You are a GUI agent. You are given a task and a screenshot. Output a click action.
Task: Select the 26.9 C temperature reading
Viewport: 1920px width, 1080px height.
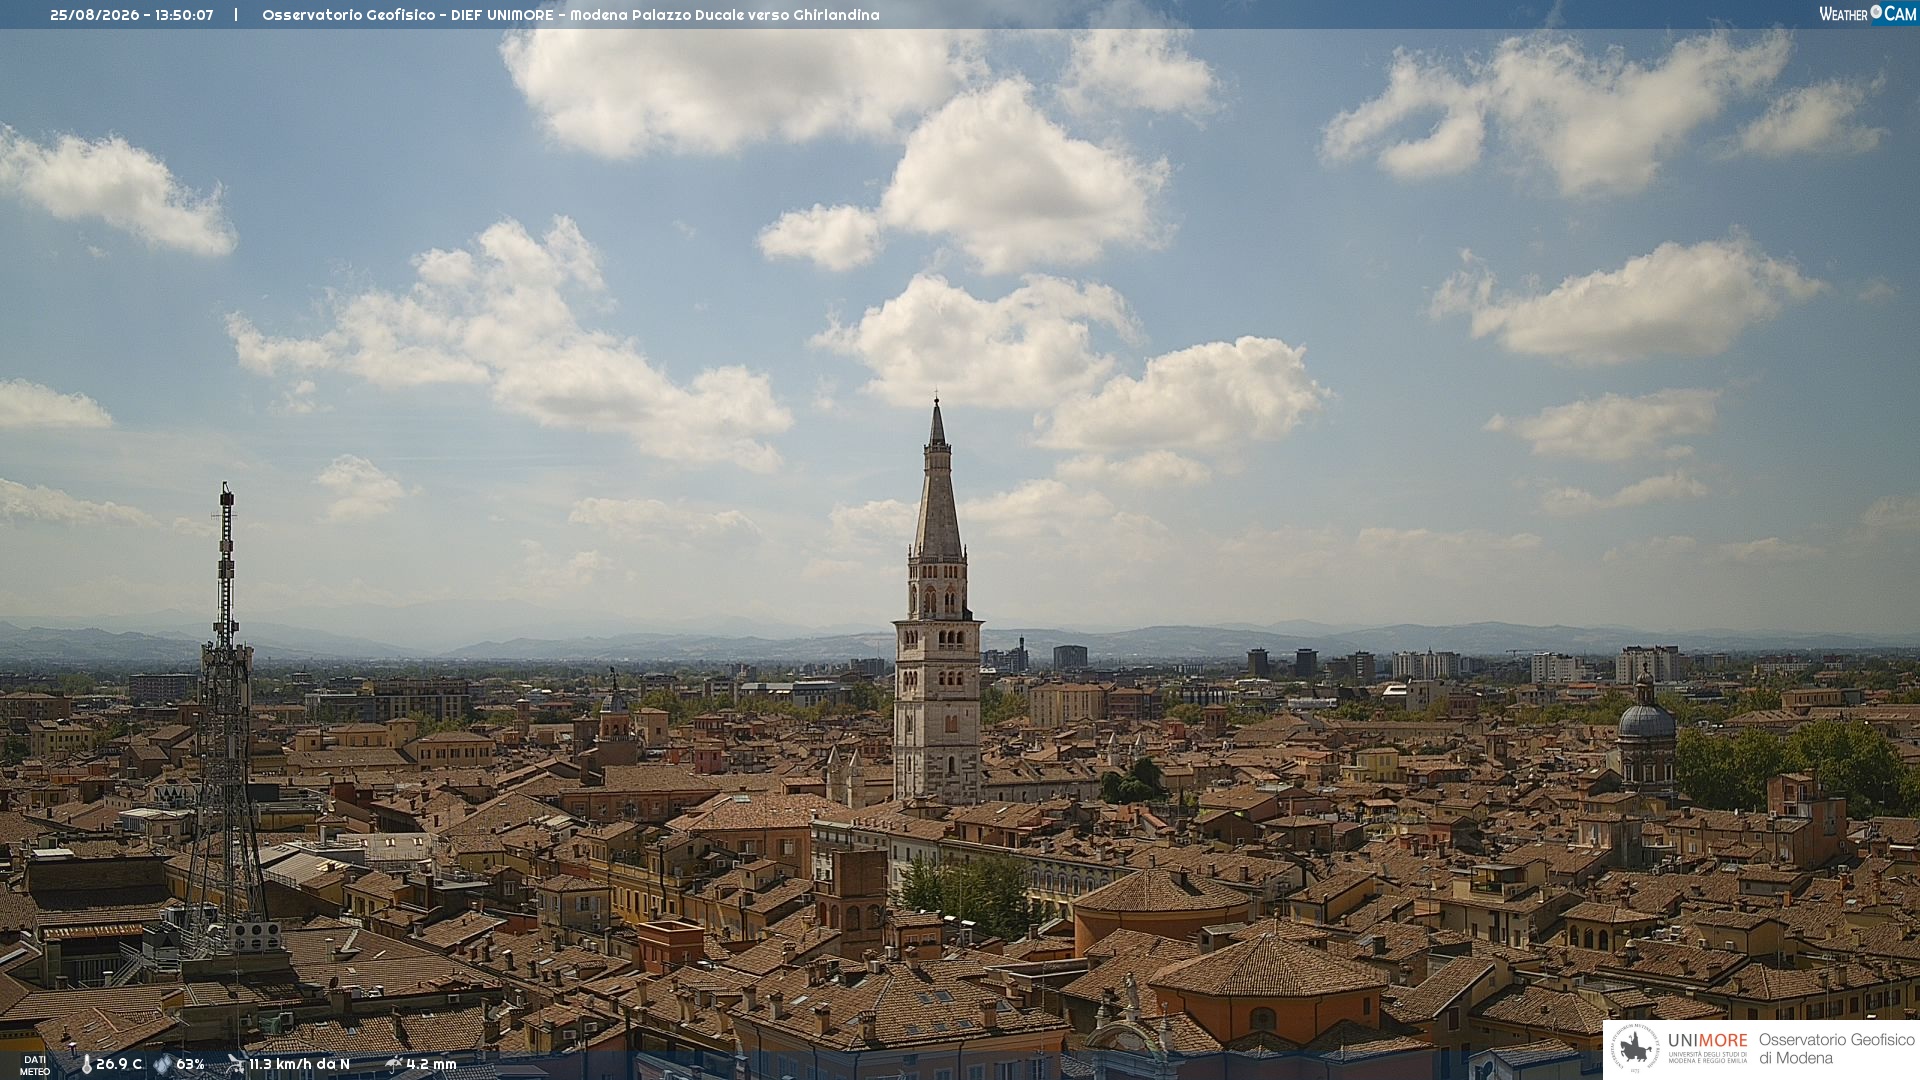tap(119, 1064)
